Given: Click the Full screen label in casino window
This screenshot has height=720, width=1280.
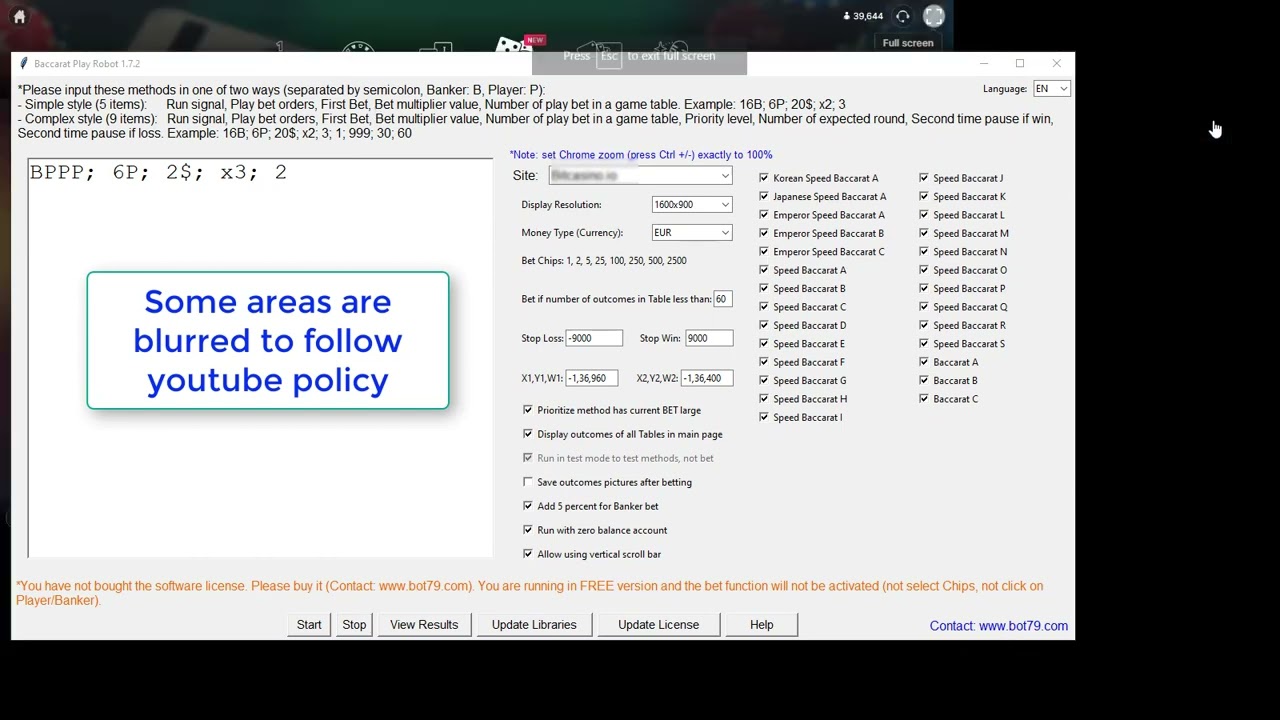Looking at the screenshot, I should click(x=908, y=43).
